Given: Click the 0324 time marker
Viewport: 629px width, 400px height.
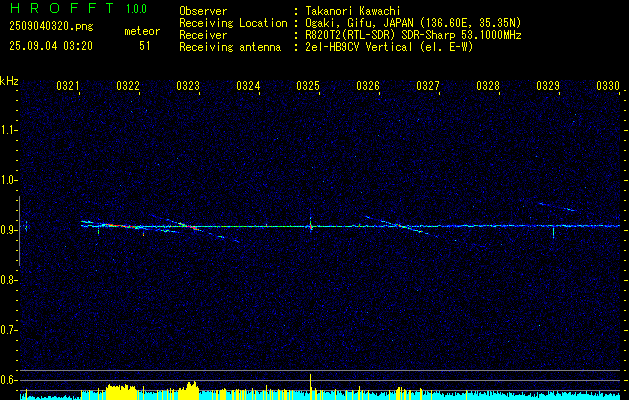Looking at the screenshot, I should coord(248,86).
